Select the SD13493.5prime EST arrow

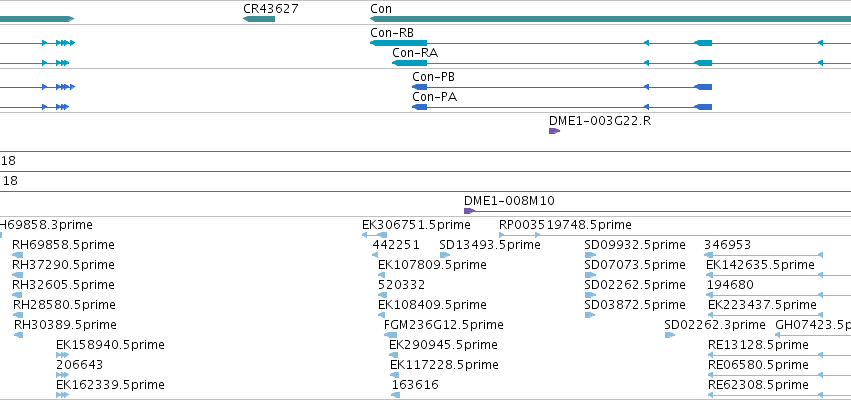point(445,255)
